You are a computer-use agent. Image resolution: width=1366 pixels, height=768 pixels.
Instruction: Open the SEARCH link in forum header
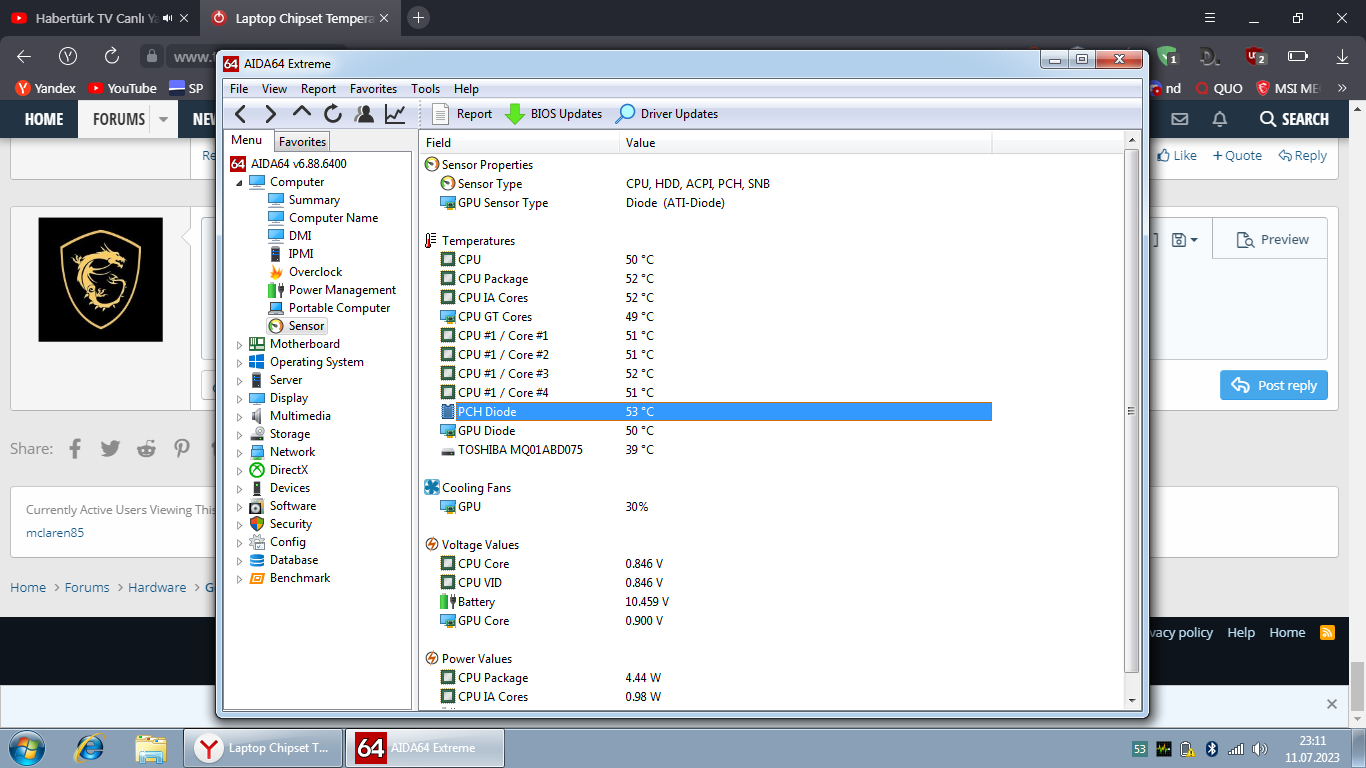click(x=1294, y=119)
